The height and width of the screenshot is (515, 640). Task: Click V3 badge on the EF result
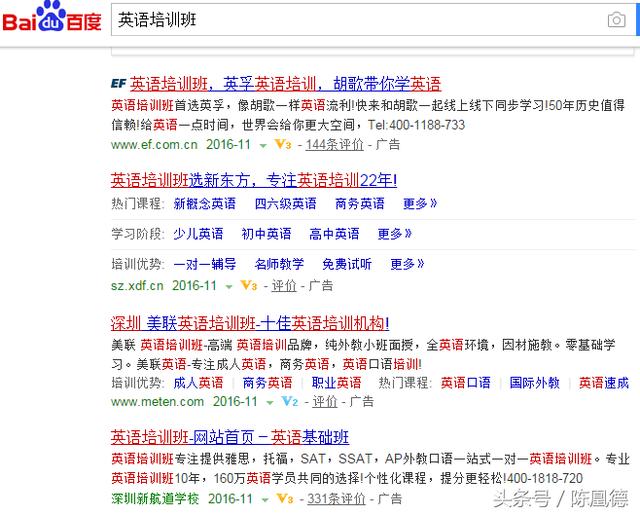pyautogui.click(x=282, y=144)
